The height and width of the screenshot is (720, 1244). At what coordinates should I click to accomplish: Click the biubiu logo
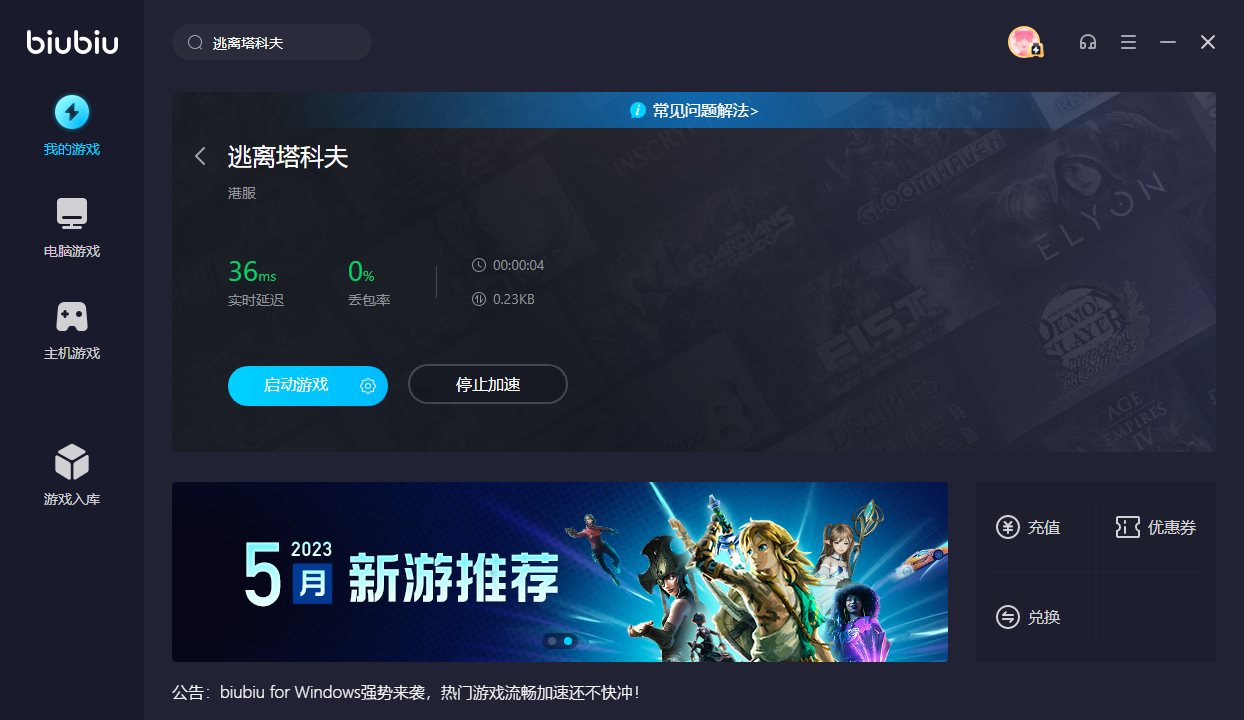coord(72,42)
